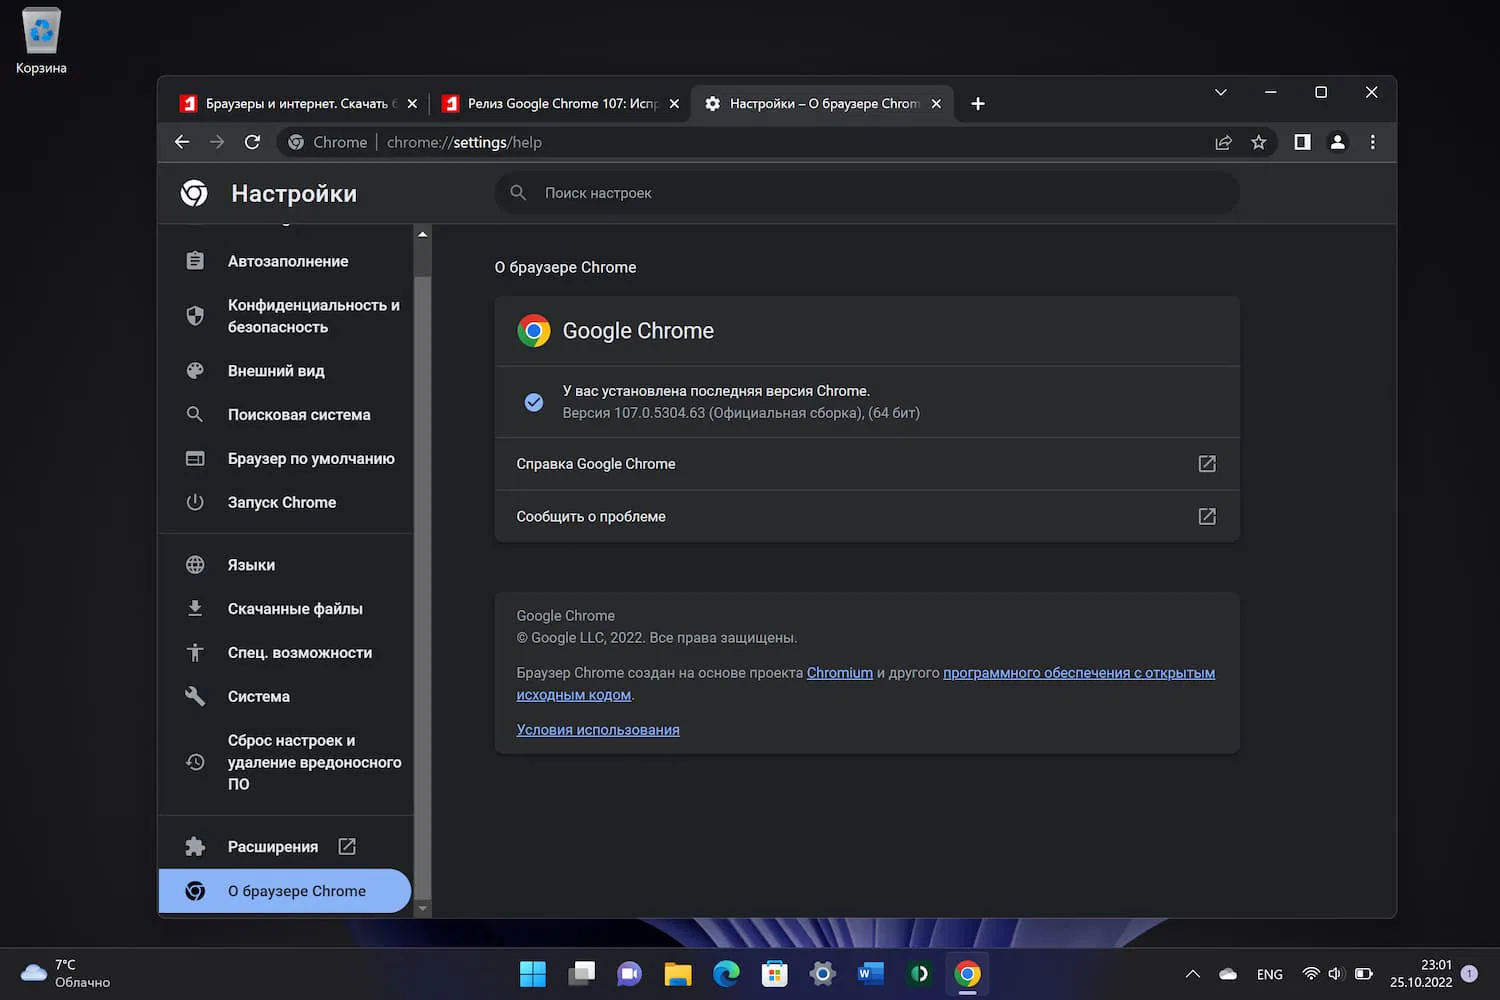1500x1000 pixels.
Task: Select 'О браузере Chrome' sidebar item
Action: click(x=285, y=891)
